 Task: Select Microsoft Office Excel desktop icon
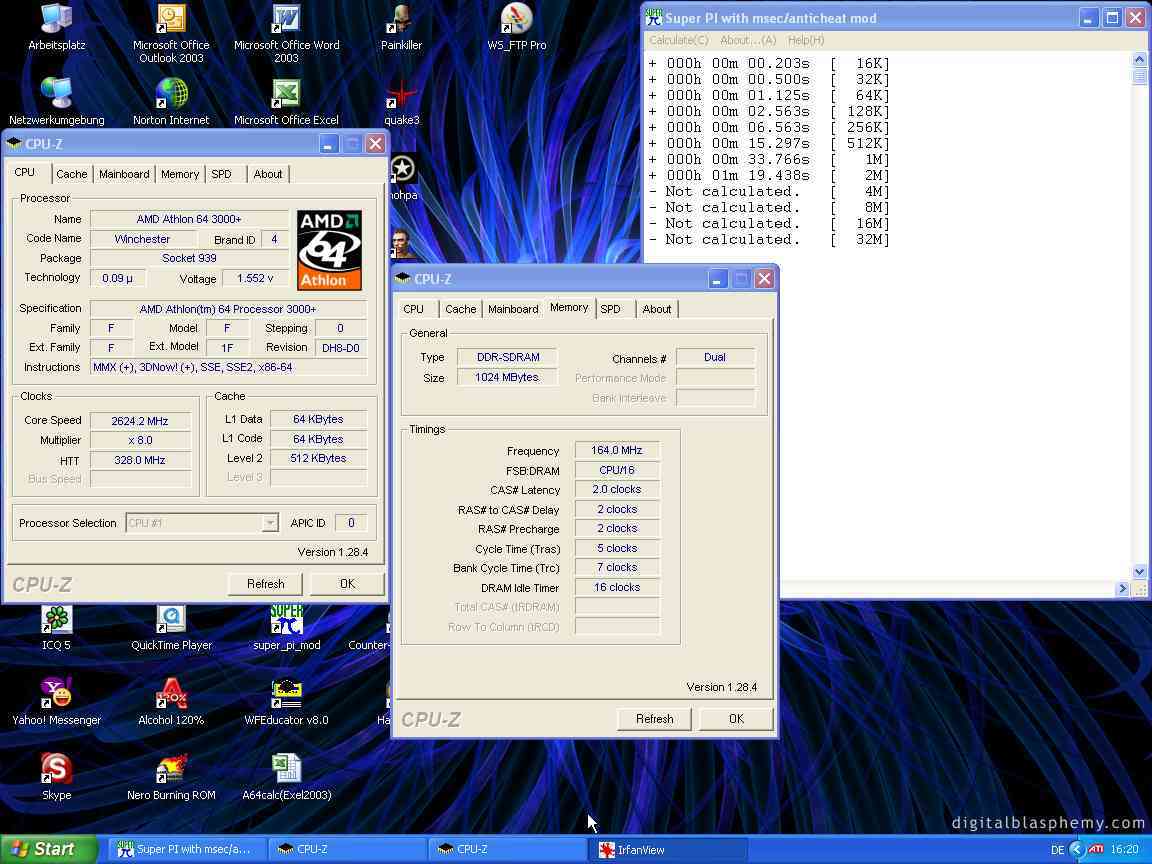point(287,101)
